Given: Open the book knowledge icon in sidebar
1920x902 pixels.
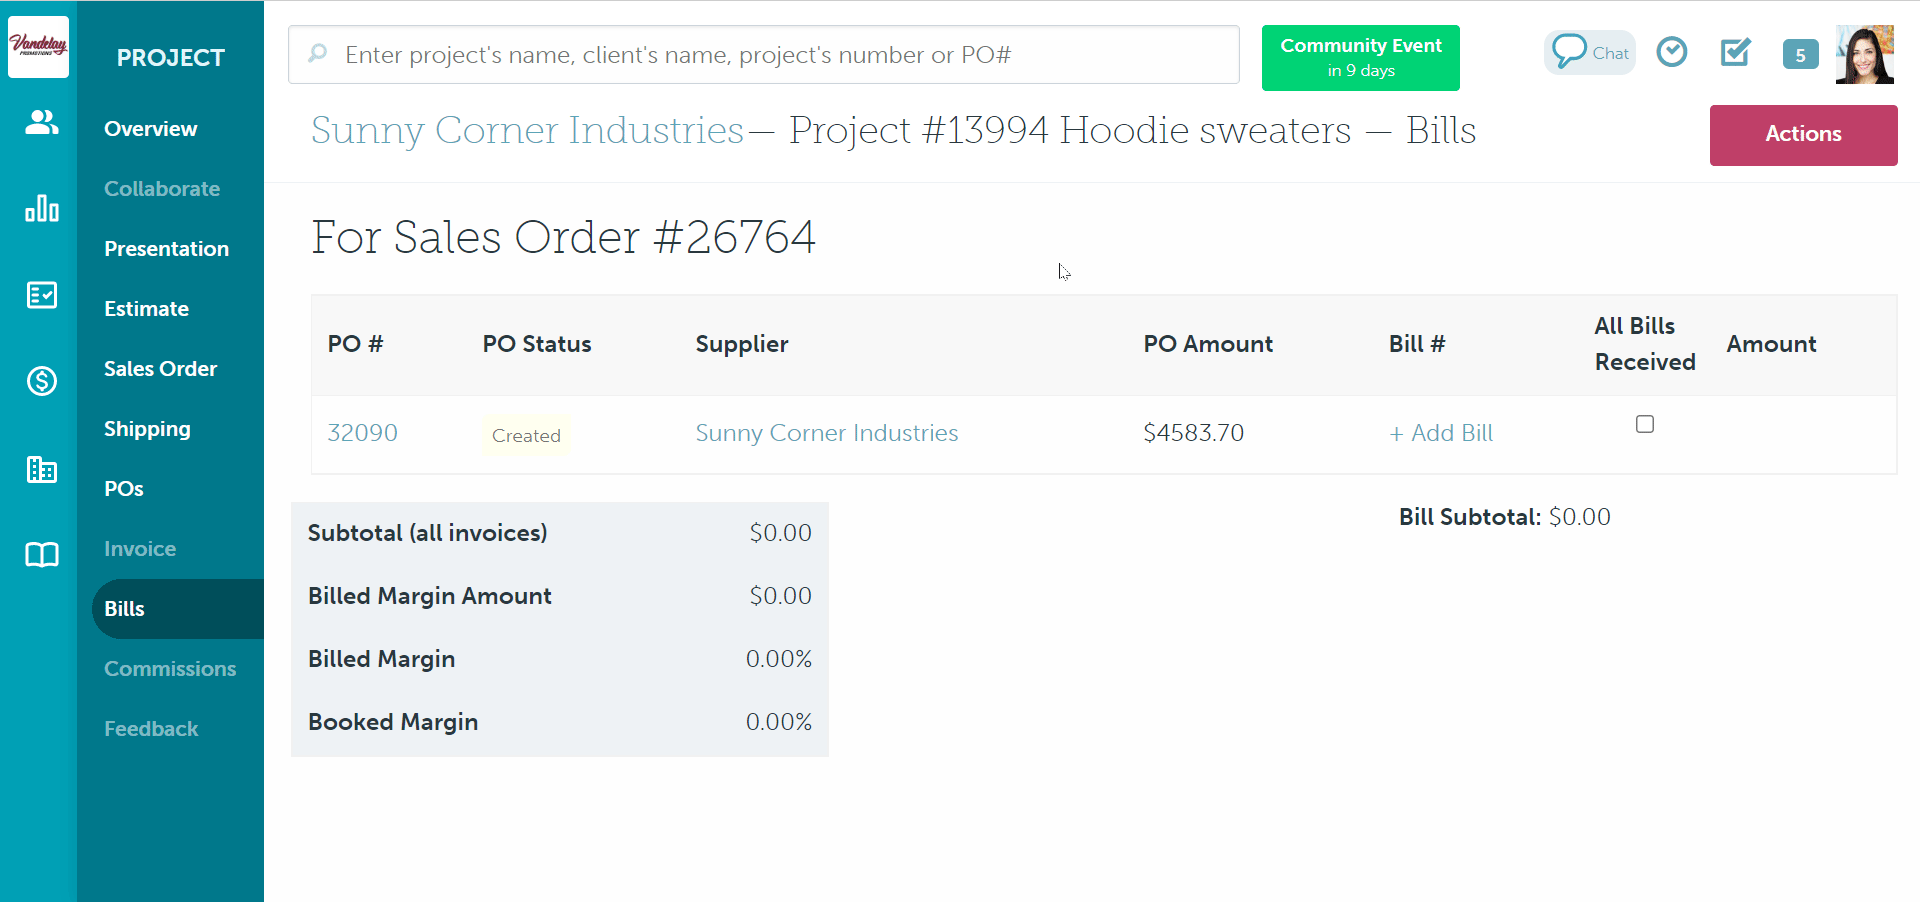Looking at the screenshot, I should (x=41, y=555).
